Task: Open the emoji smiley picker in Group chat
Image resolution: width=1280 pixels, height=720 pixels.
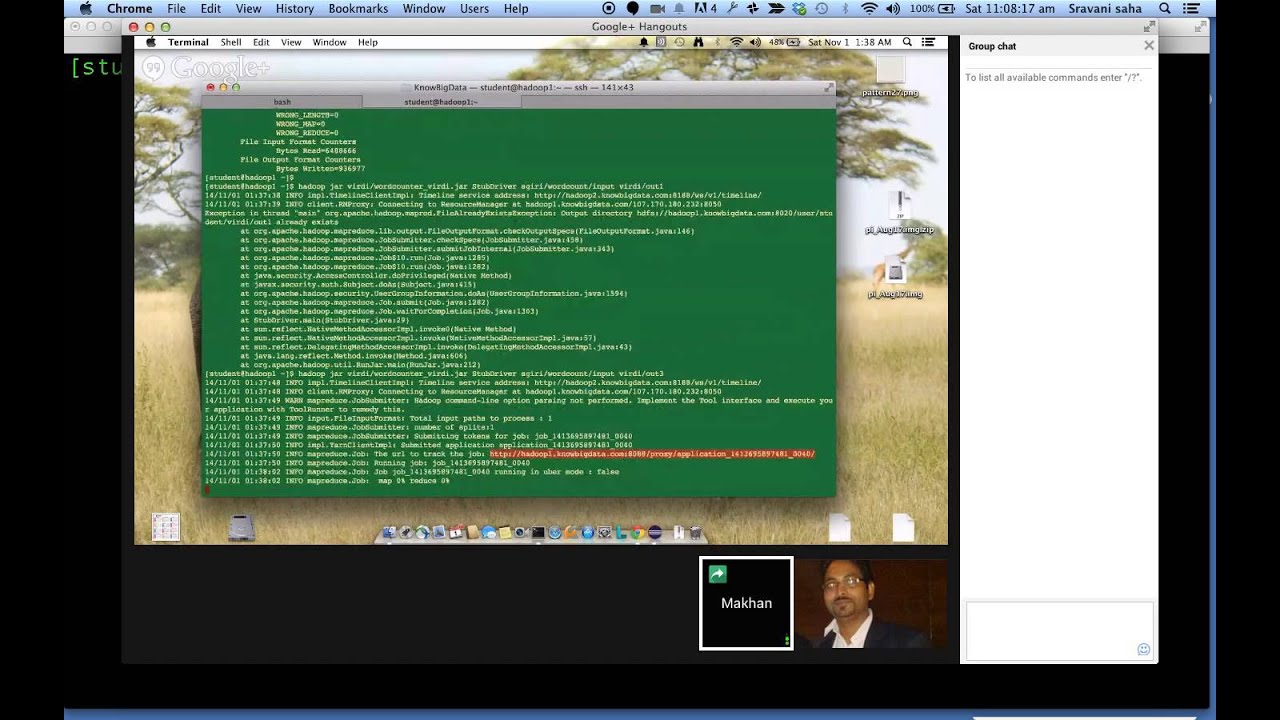Action: pyautogui.click(x=1143, y=649)
